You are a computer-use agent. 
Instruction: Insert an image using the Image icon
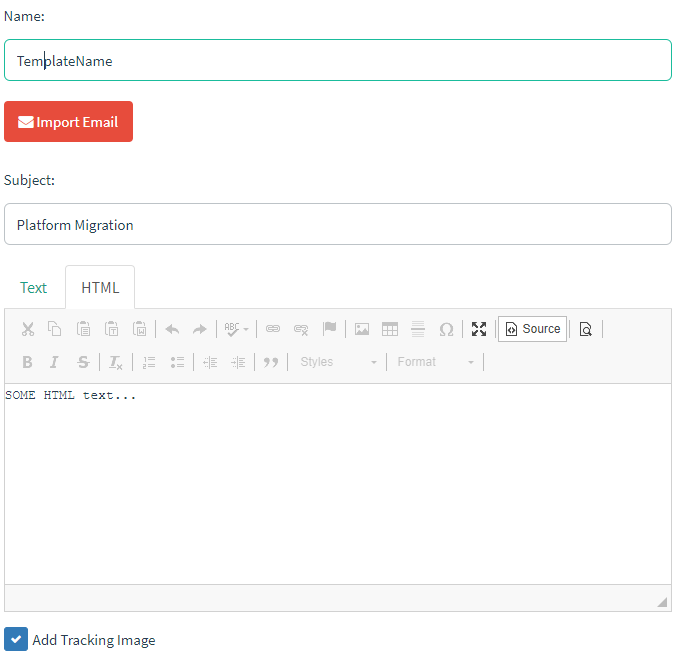[362, 329]
